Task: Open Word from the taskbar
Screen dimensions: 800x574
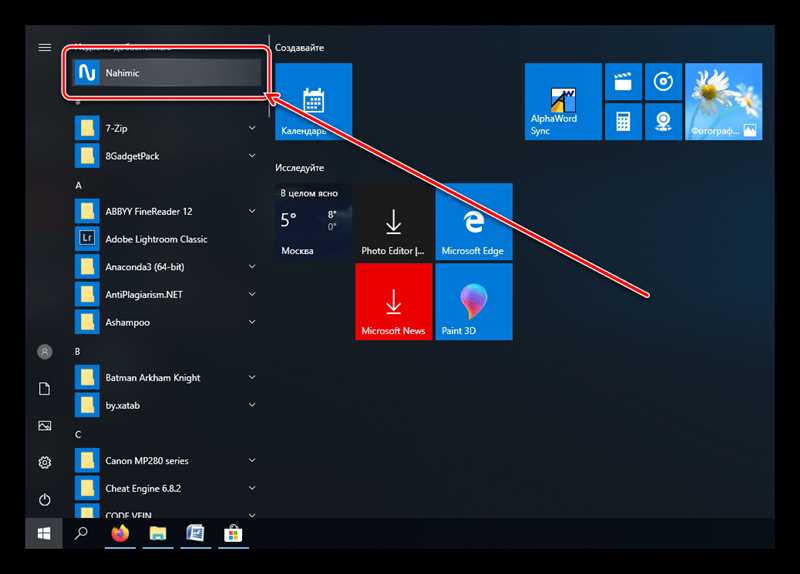Action: pos(195,534)
